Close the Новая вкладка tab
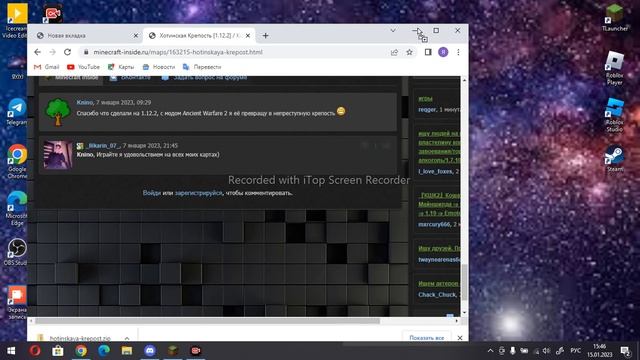 [x=136, y=36]
